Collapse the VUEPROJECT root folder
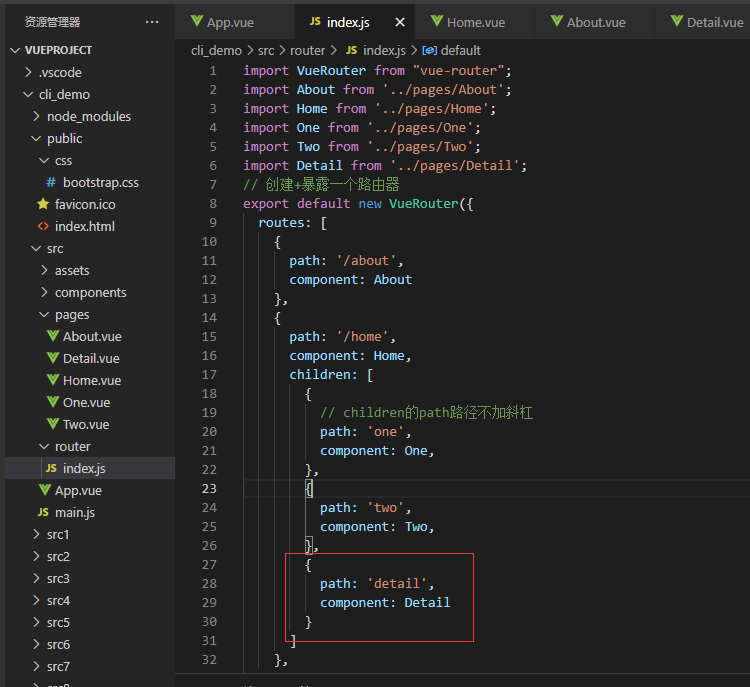Viewport: 750px width, 687px height. click(15, 50)
